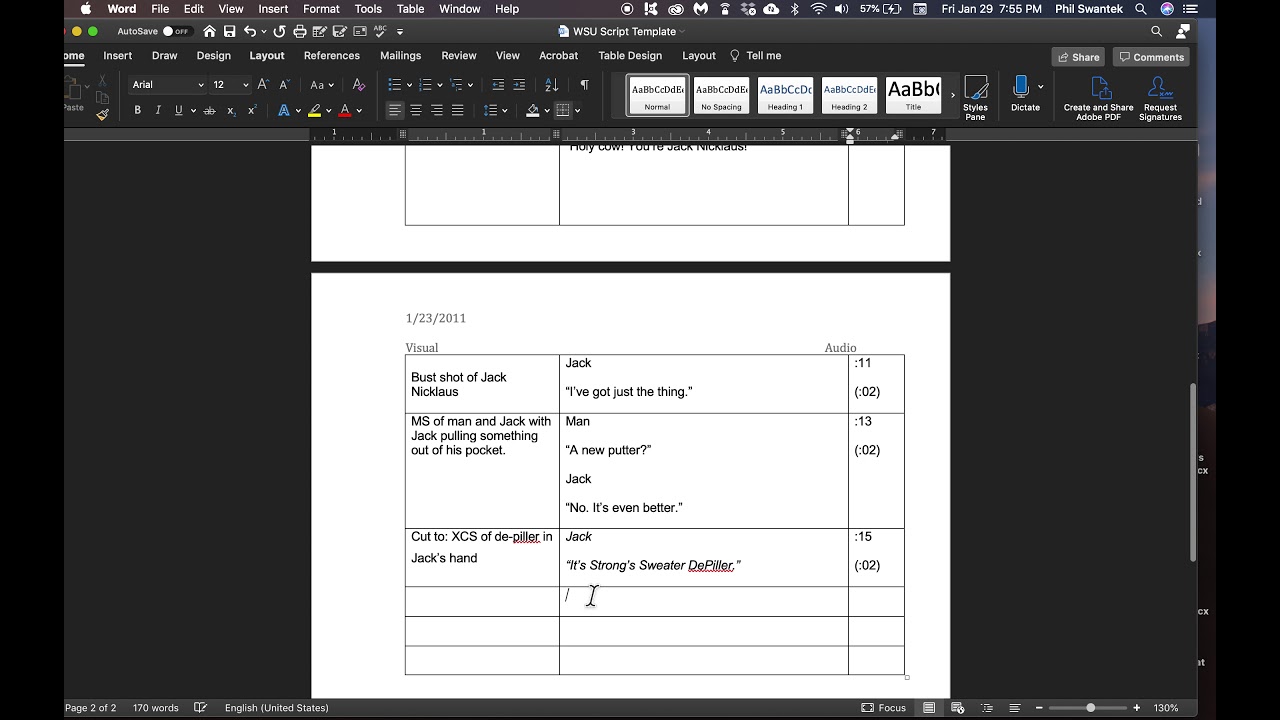1280x720 pixels.
Task: Increase paragraph indent
Action: tap(519, 85)
